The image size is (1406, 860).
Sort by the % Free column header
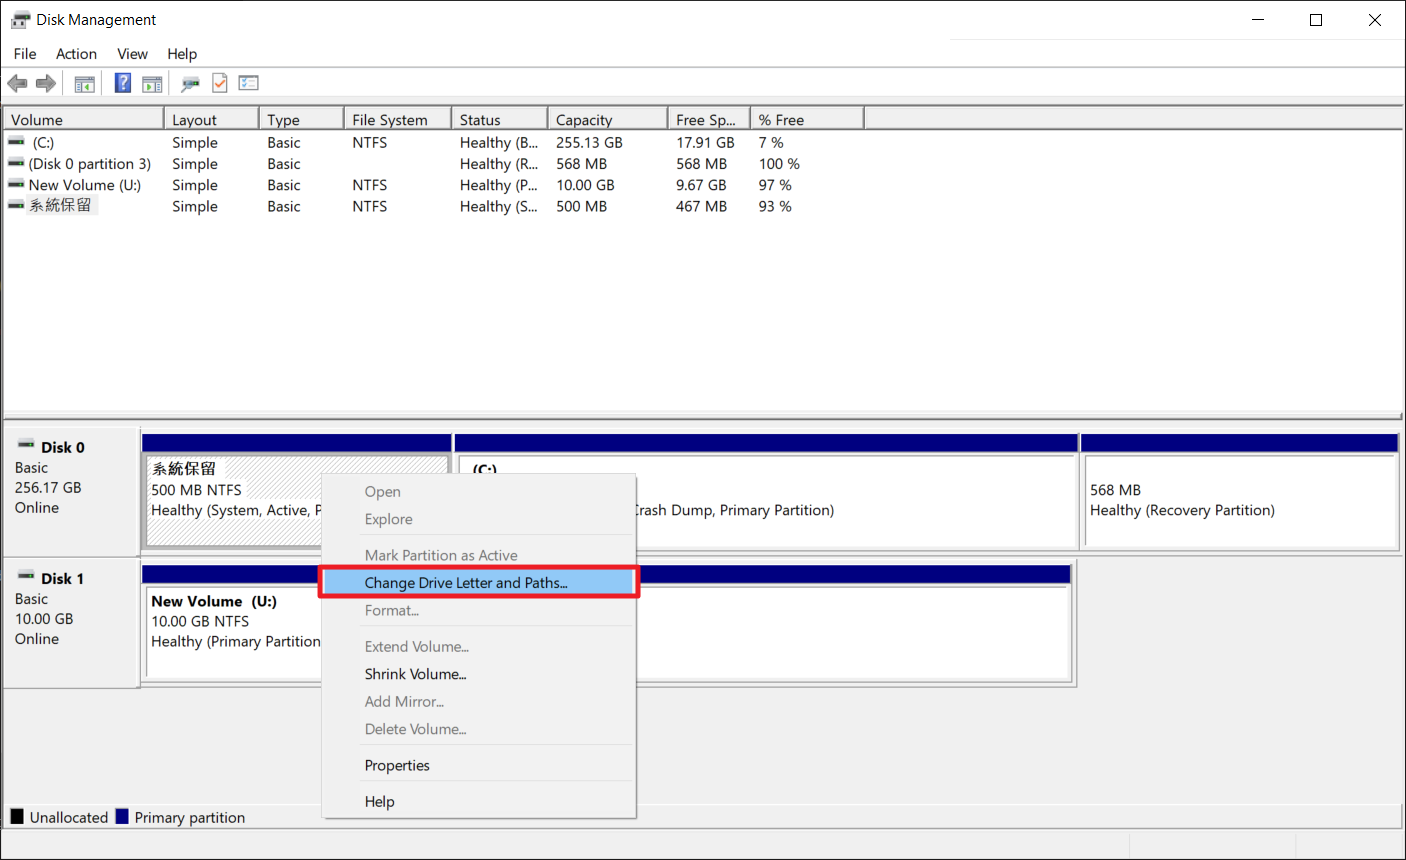click(x=807, y=119)
